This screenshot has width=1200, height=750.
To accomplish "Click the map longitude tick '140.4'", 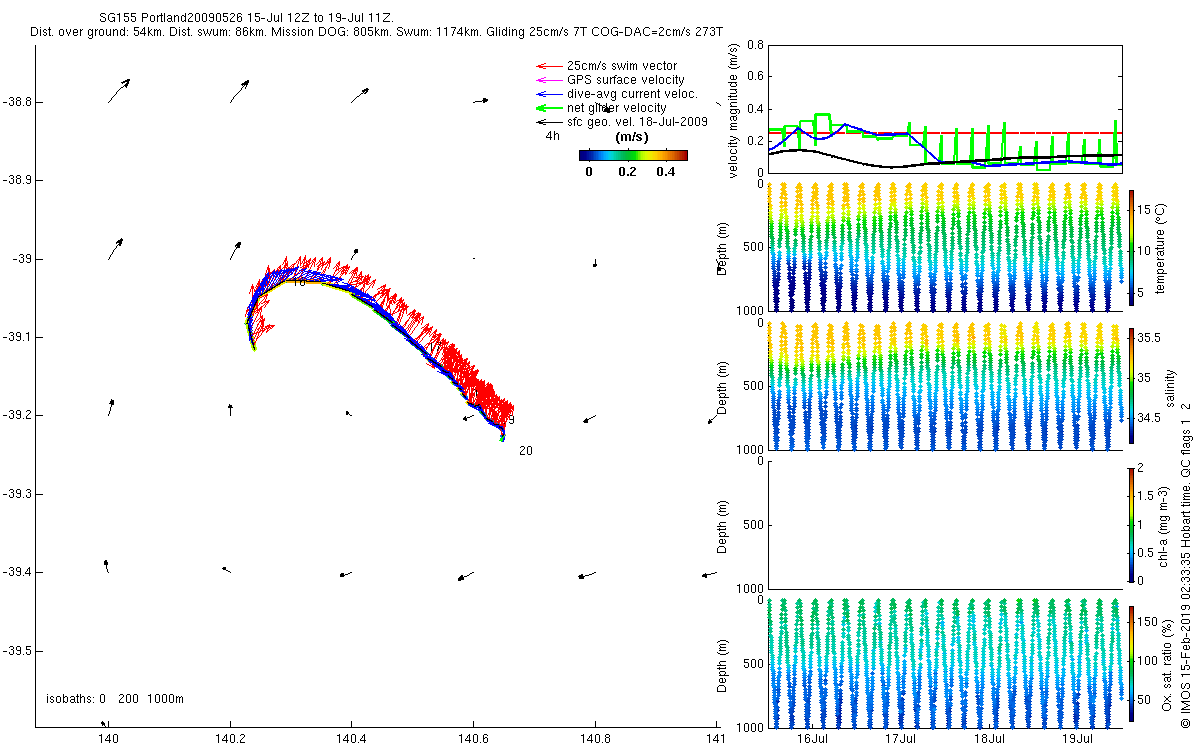I will pyautogui.click(x=352, y=739).
